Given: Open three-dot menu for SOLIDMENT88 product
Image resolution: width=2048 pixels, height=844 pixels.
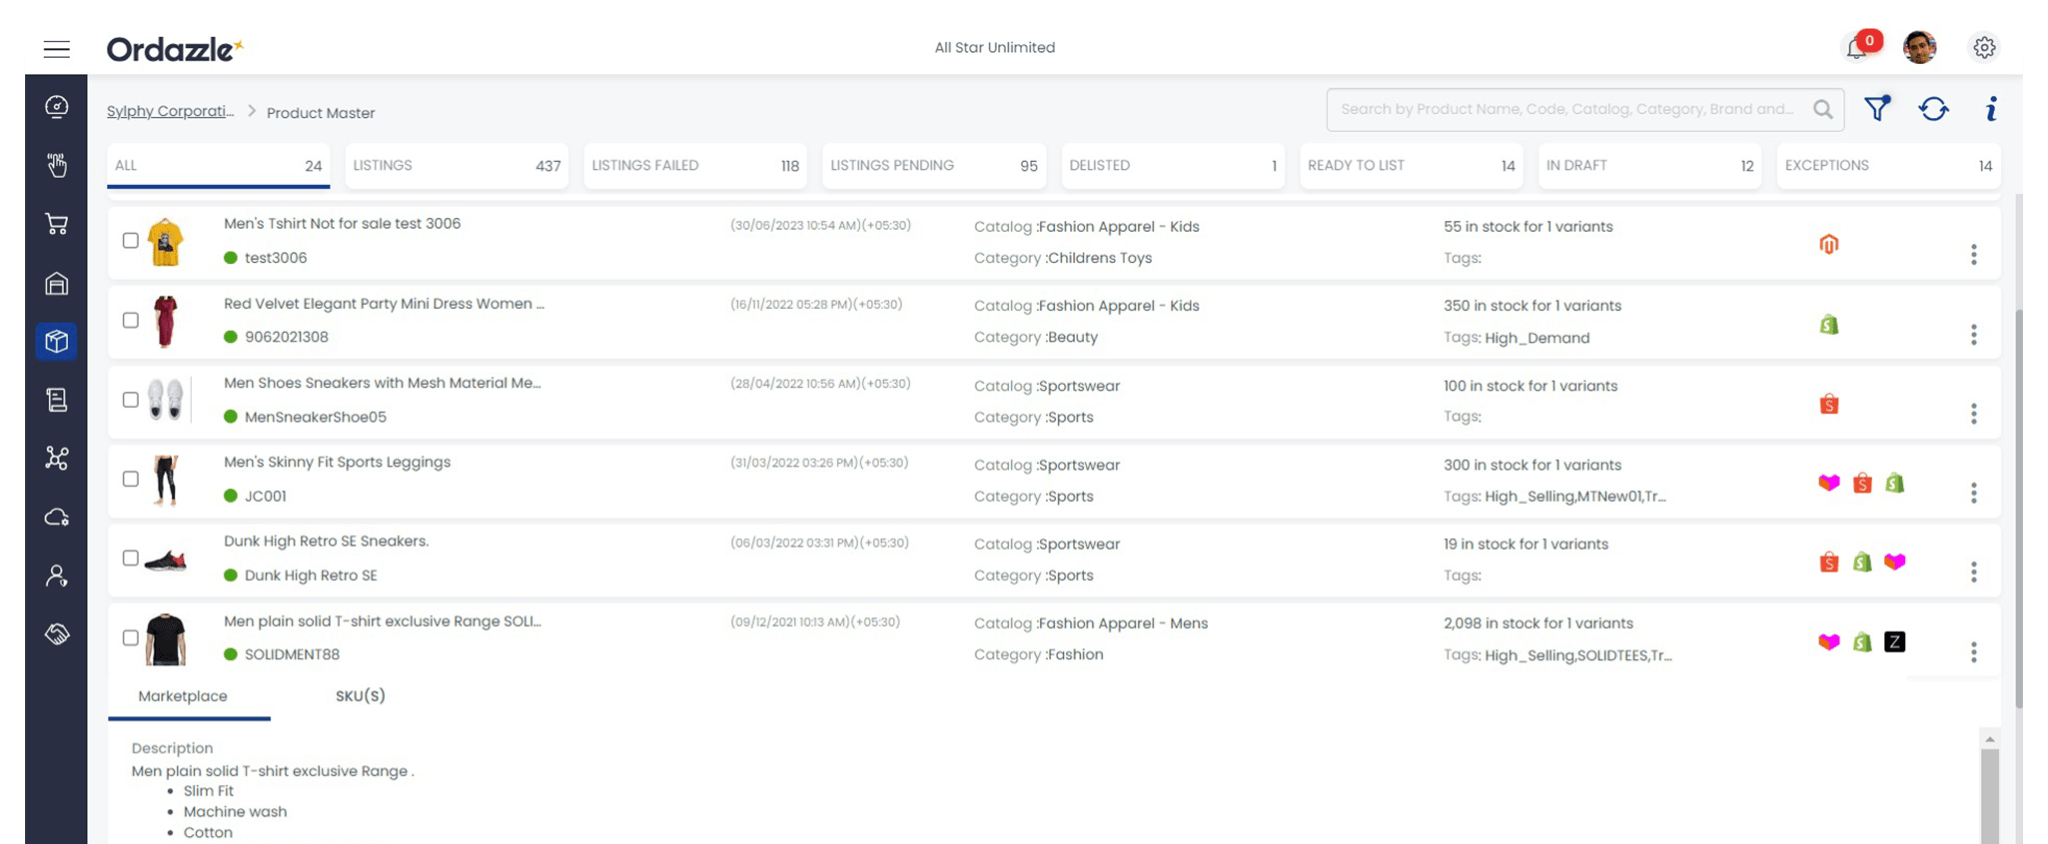Looking at the screenshot, I should 1973,652.
